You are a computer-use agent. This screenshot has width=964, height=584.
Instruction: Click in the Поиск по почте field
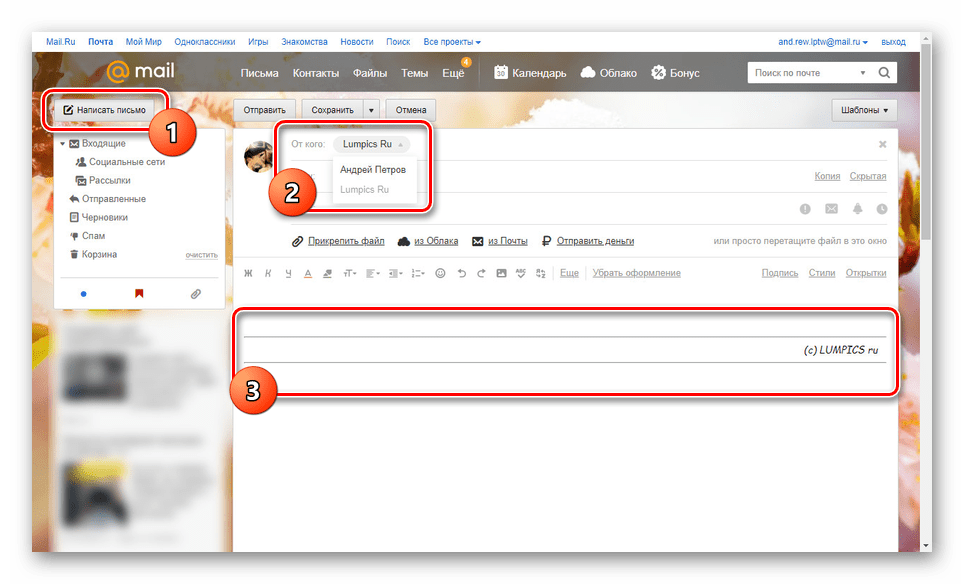point(802,73)
